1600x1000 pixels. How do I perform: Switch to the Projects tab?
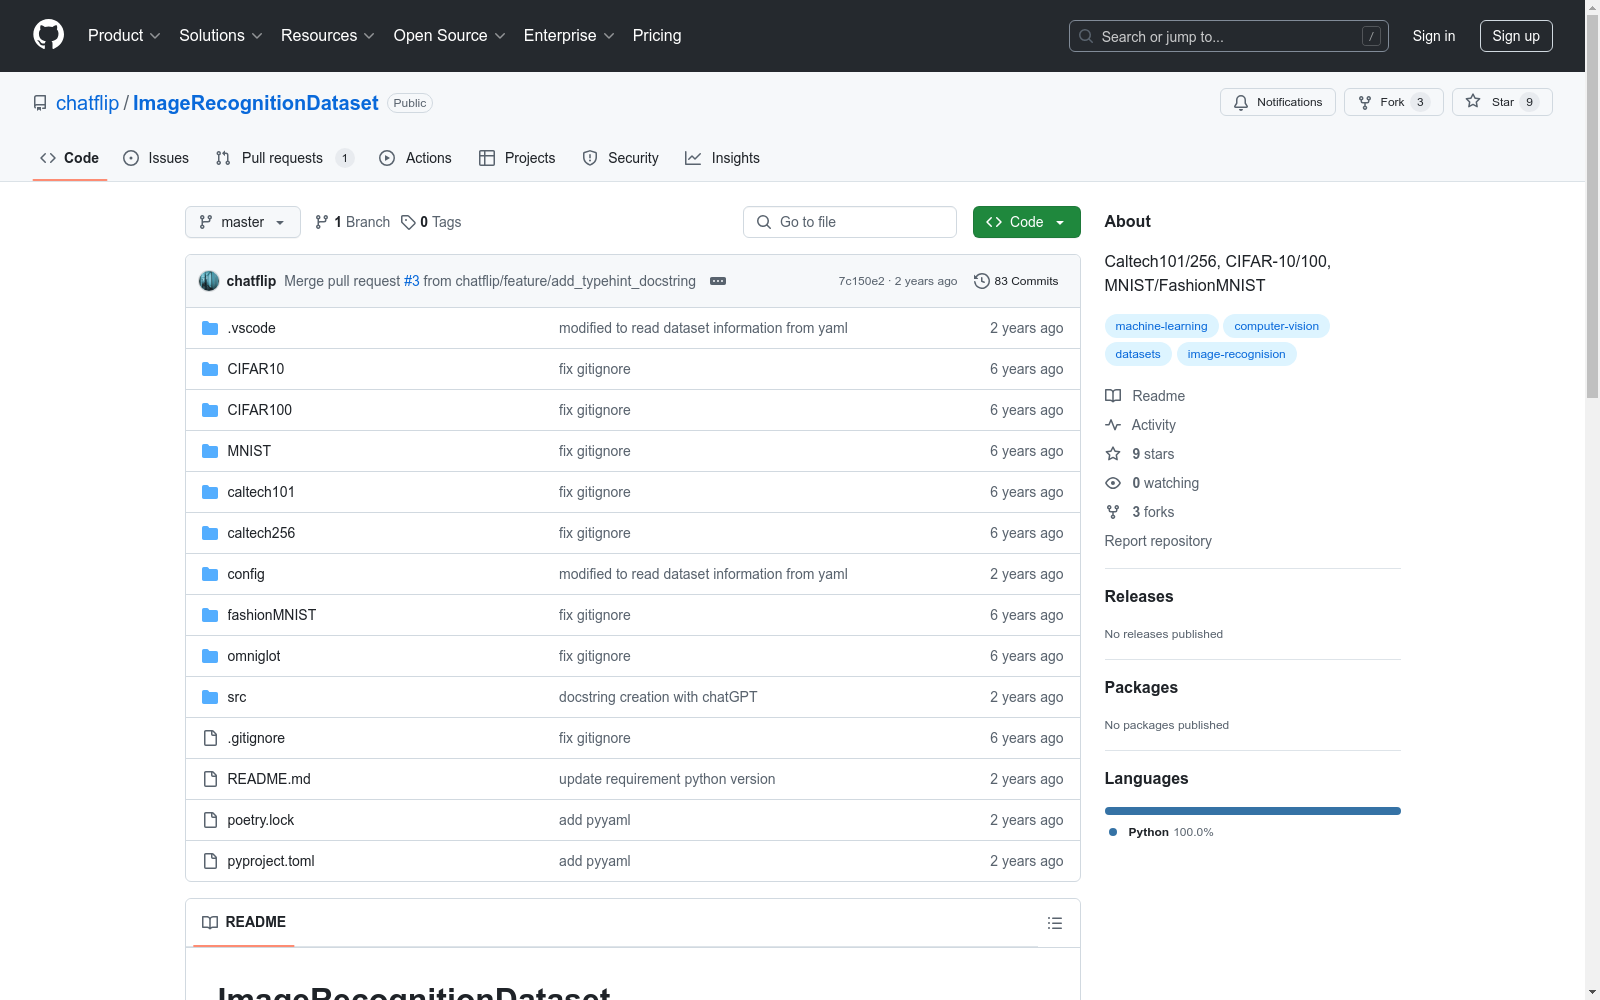point(517,158)
